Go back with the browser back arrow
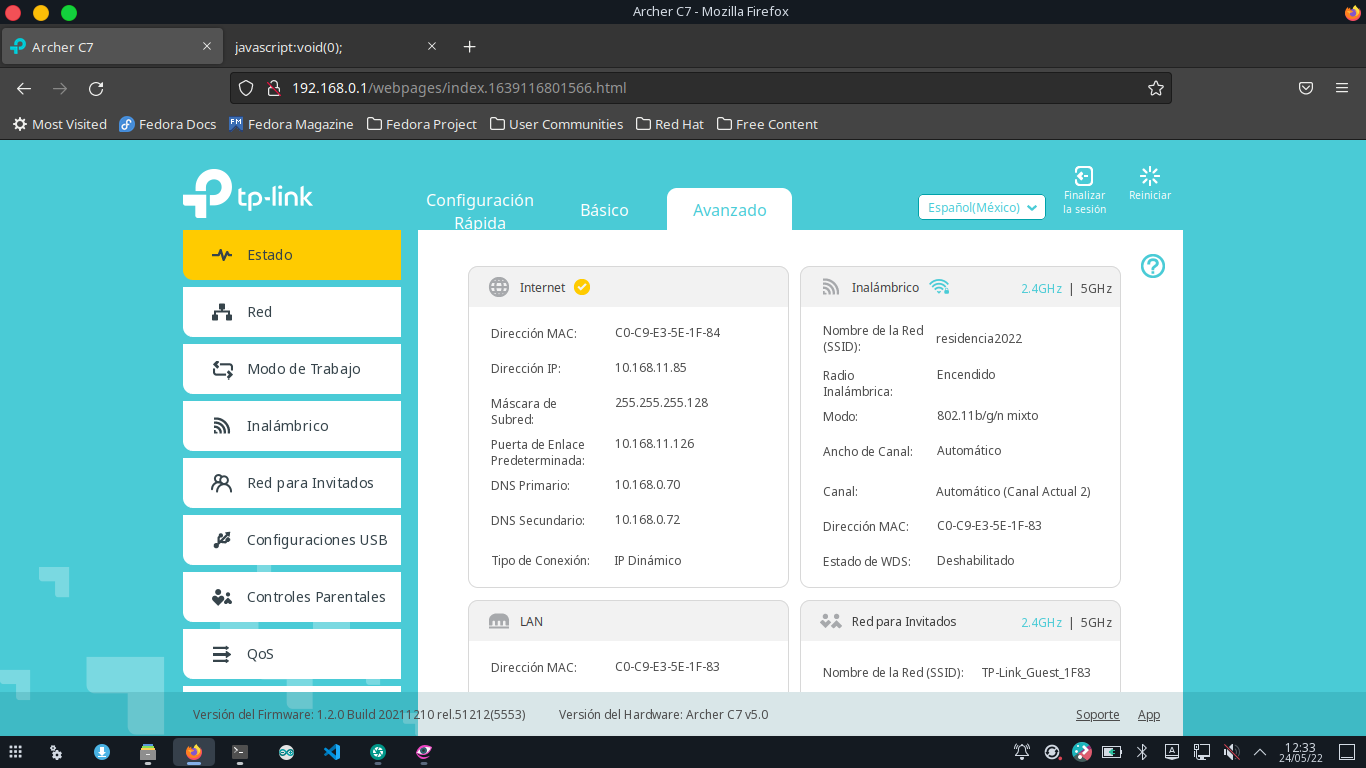 24,88
